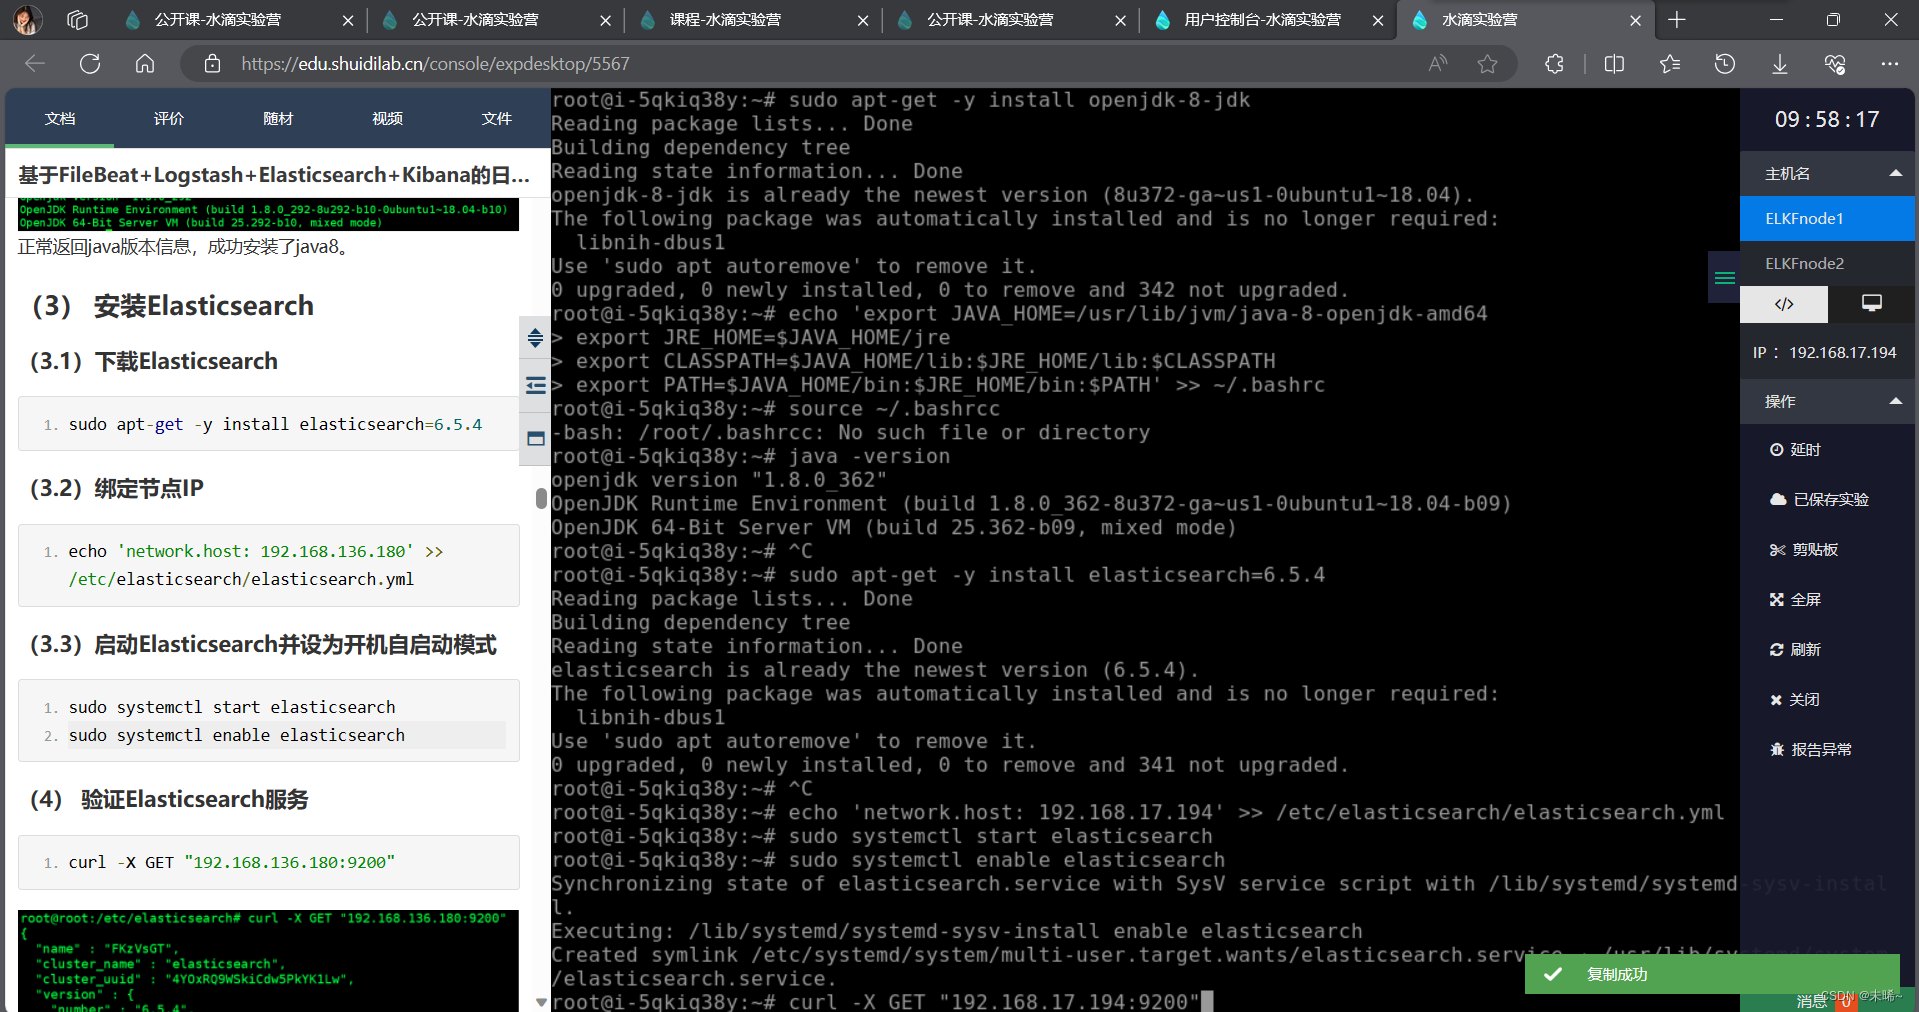This screenshot has height=1012, width=1919.
Task: Collapse the 操作 section
Action: [x=1895, y=401]
